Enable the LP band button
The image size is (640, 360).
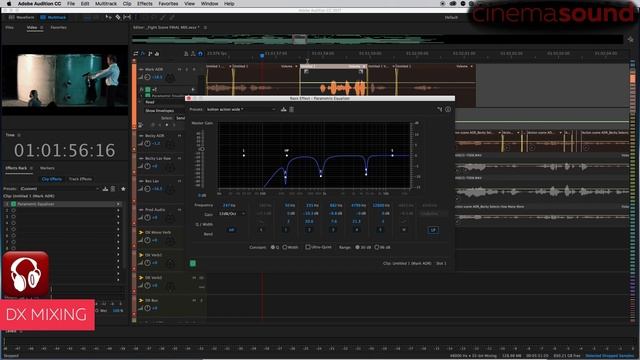pos(433,230)
